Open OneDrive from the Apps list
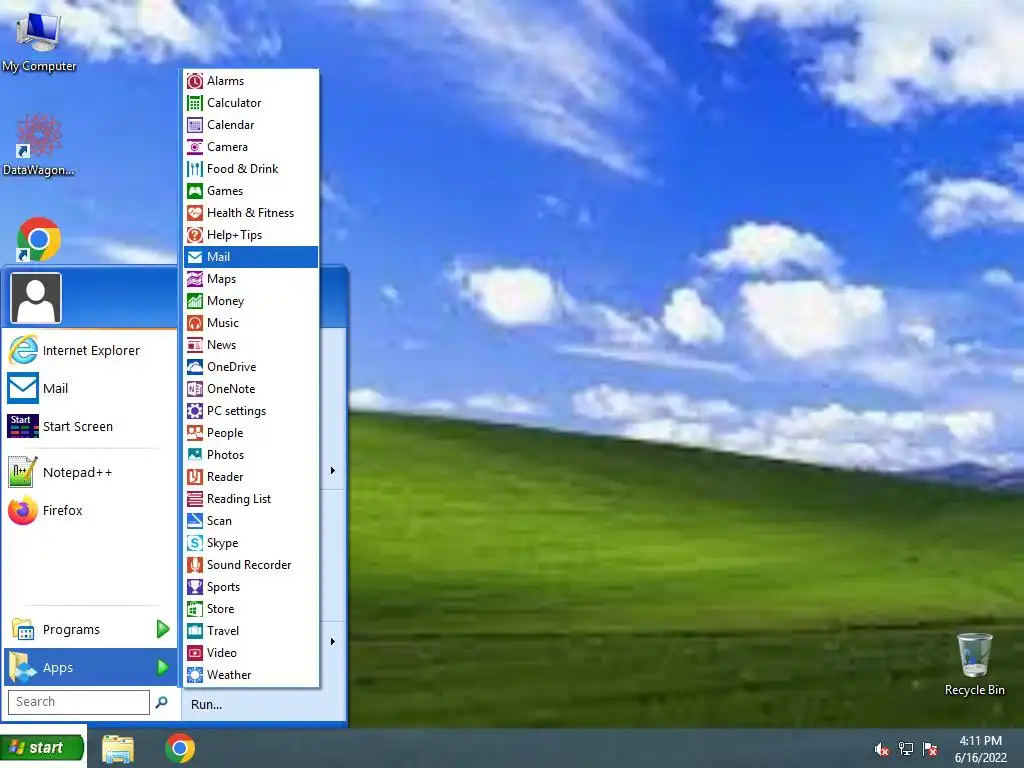 [x=251, y=366]
